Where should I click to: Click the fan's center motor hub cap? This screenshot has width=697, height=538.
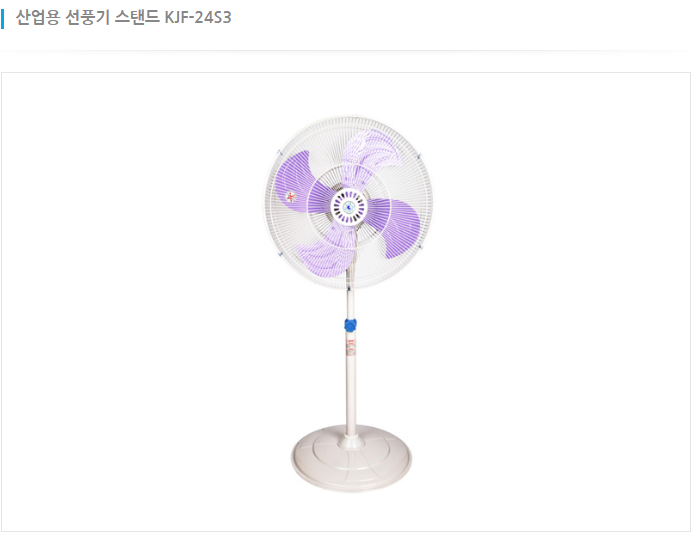click(349, 207)
